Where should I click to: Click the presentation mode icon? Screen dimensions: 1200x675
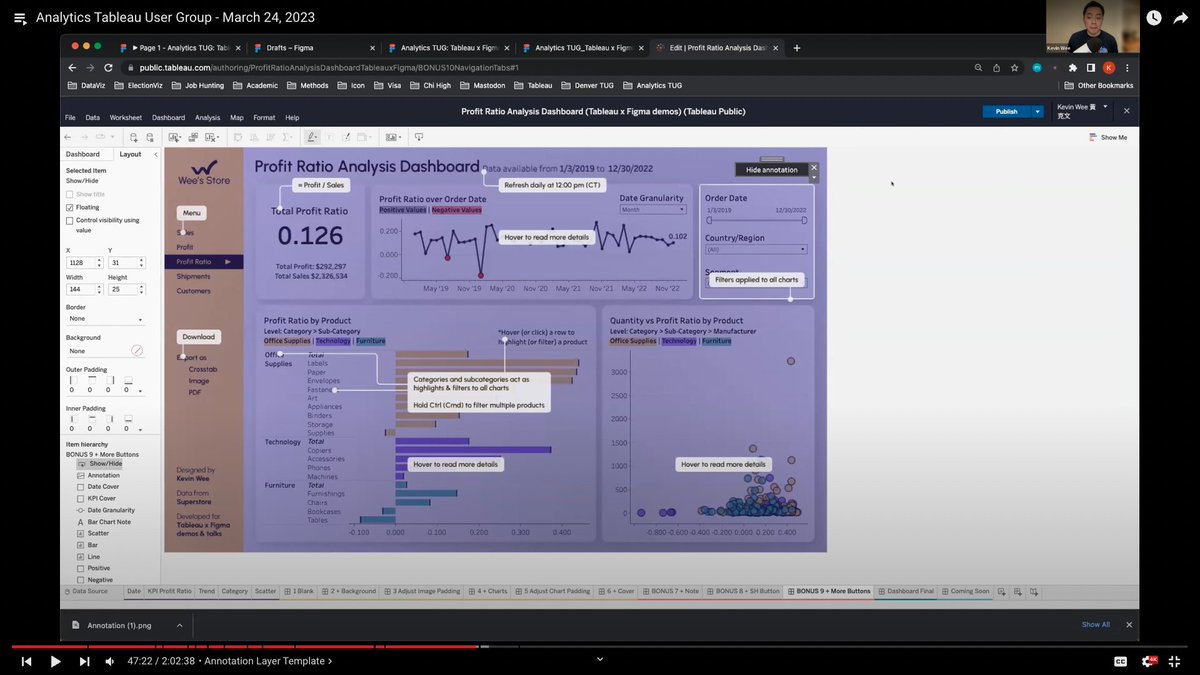click(419, 137)
